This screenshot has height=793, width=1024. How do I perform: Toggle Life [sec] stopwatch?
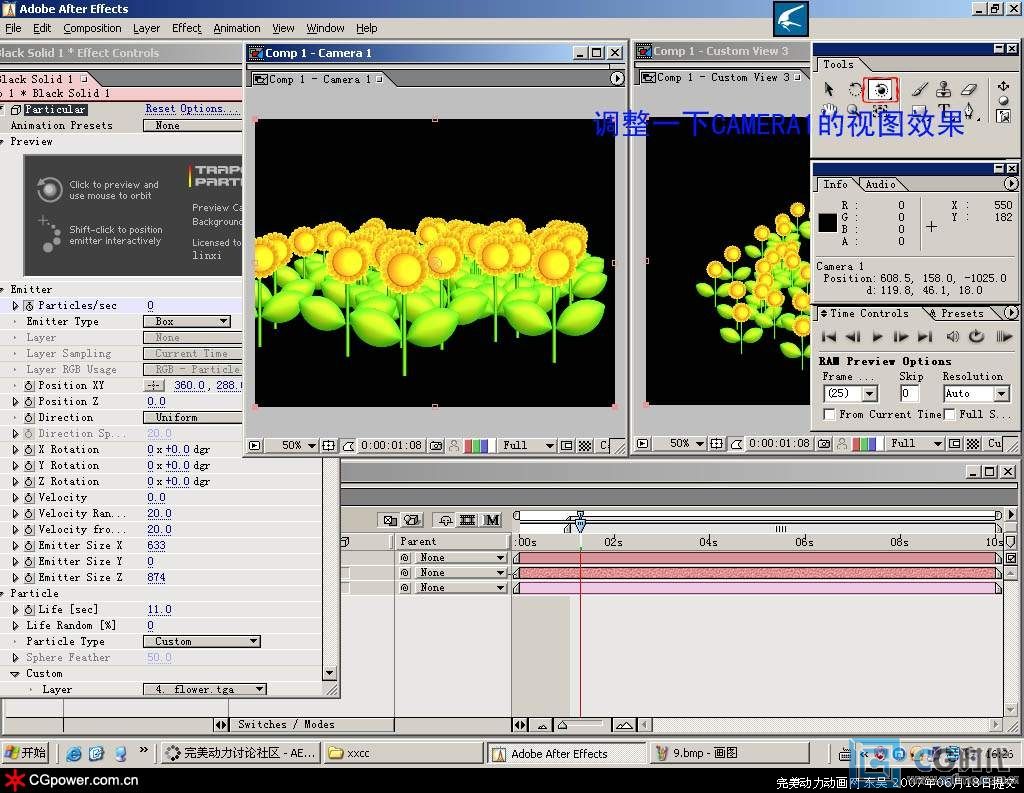pyautogui.click(x=29, y=610)
